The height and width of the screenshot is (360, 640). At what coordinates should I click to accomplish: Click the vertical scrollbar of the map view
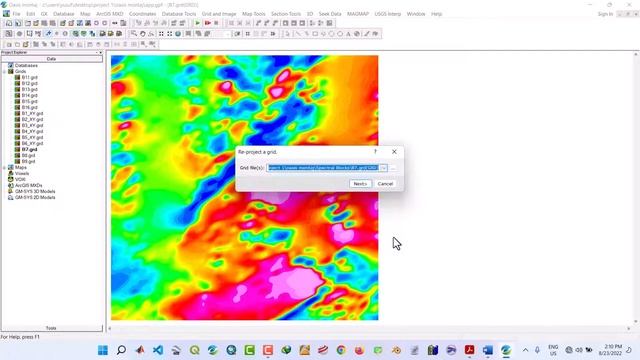point(636,188)
